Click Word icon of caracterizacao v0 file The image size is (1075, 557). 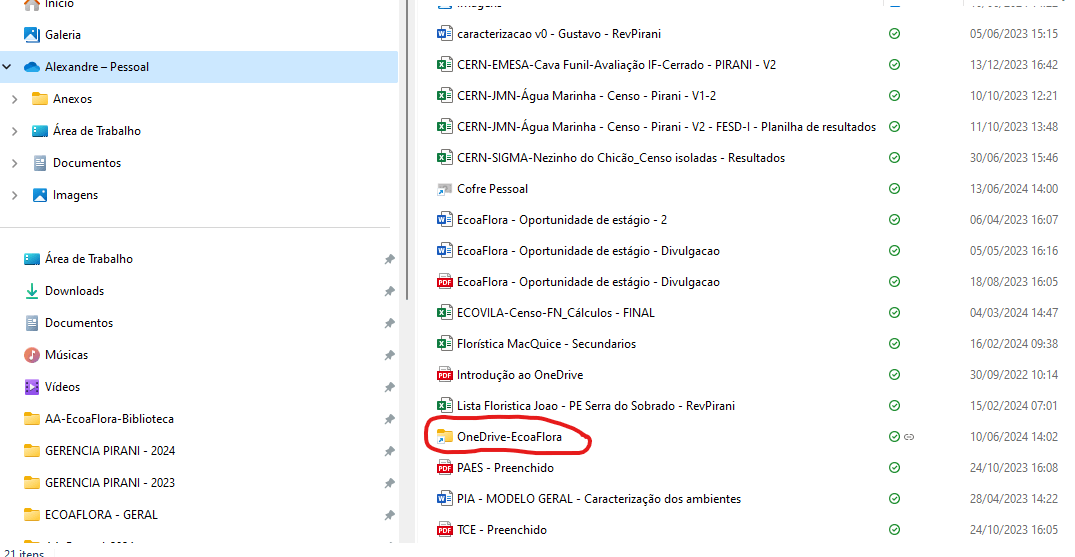[444, 34]
